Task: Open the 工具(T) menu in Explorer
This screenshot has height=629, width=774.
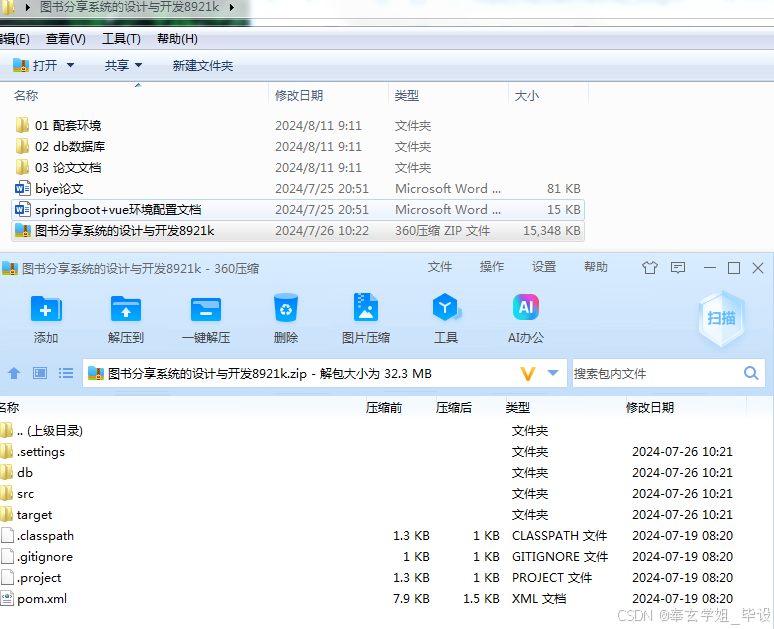Action: point(121,39)
